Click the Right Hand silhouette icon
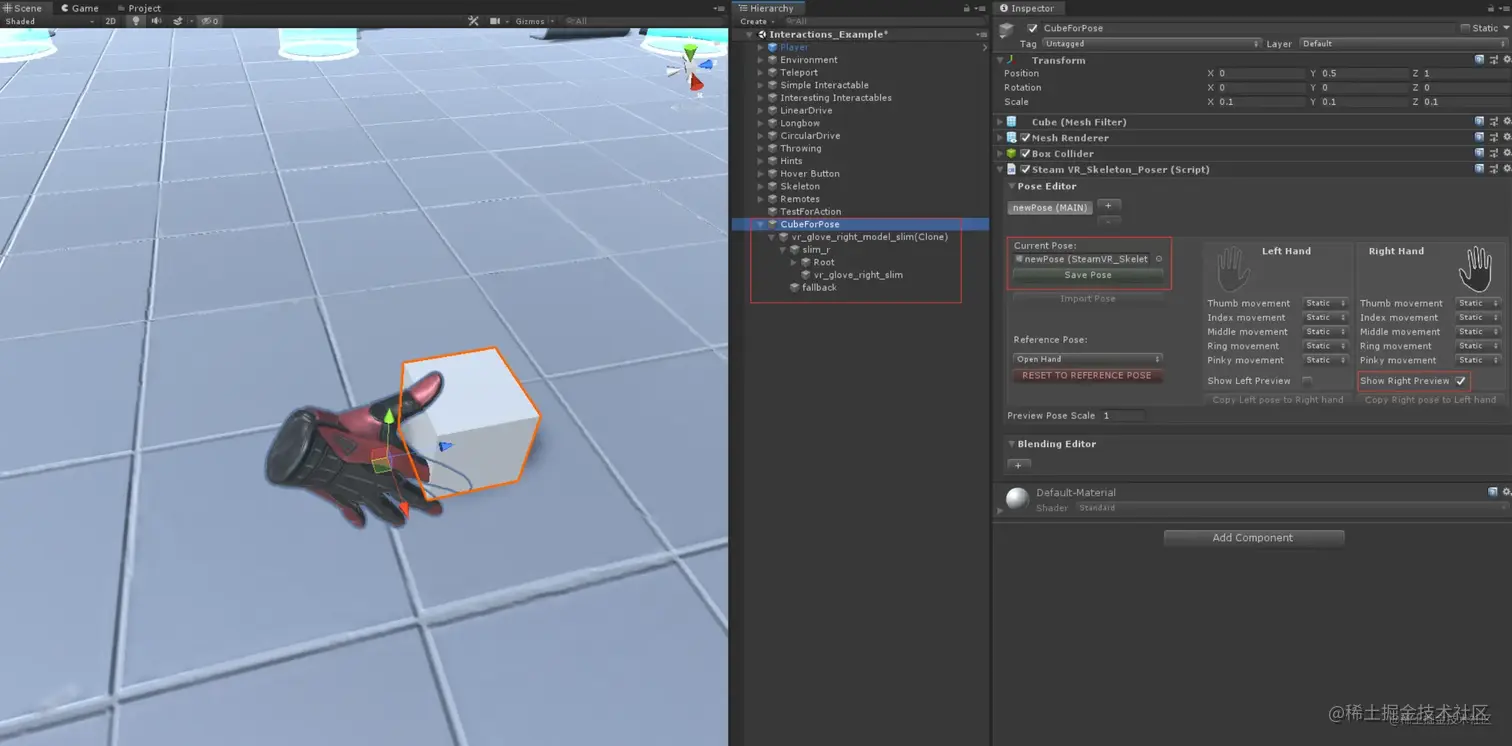Screen dimensions: 1512x746 pos(1475,270)
